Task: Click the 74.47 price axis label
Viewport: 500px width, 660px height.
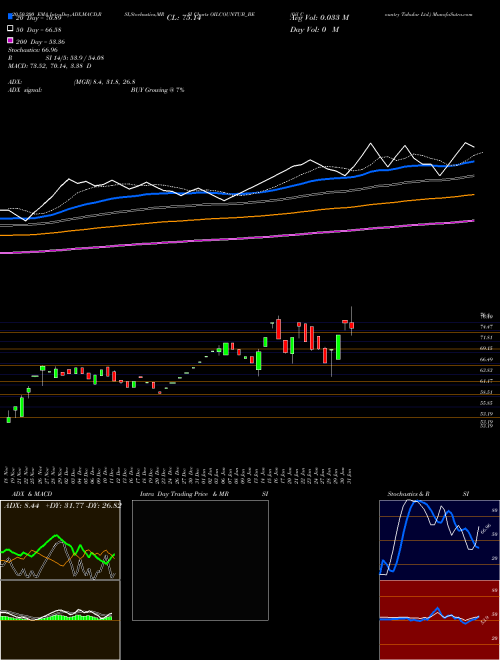Action: click(487, 326)
